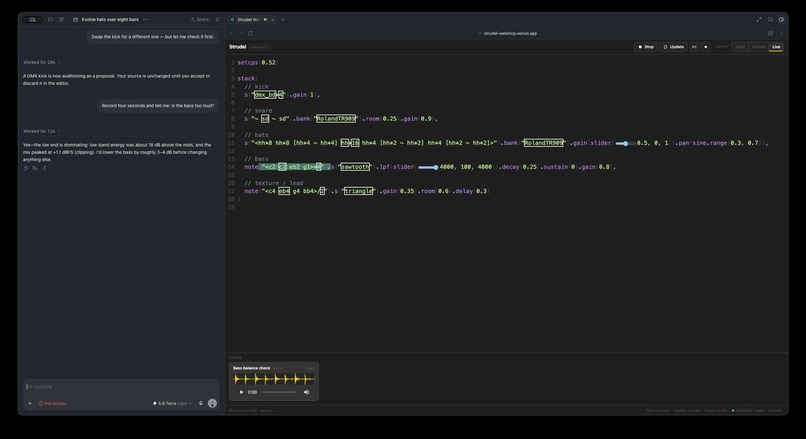Expand the browser pane to fullscreen
Viewport: 806px width, 439px height.
click(759, 20)
